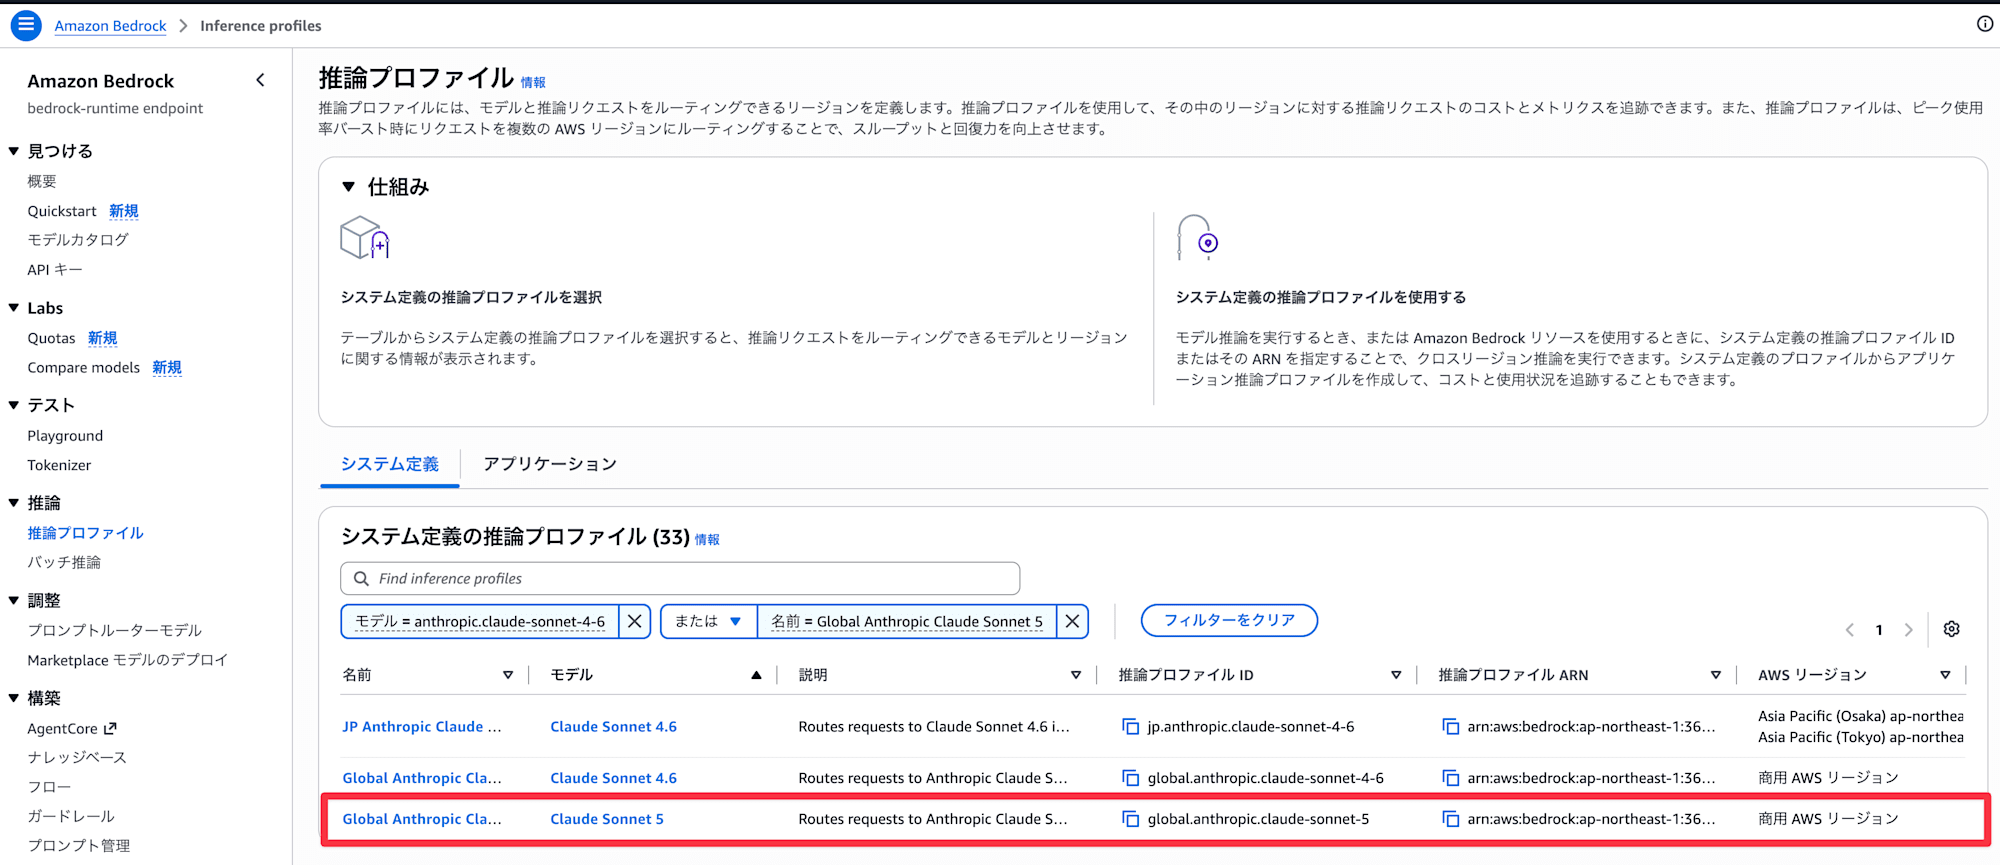Open Quickstart in the sidebar

click(x=62, y=211)
